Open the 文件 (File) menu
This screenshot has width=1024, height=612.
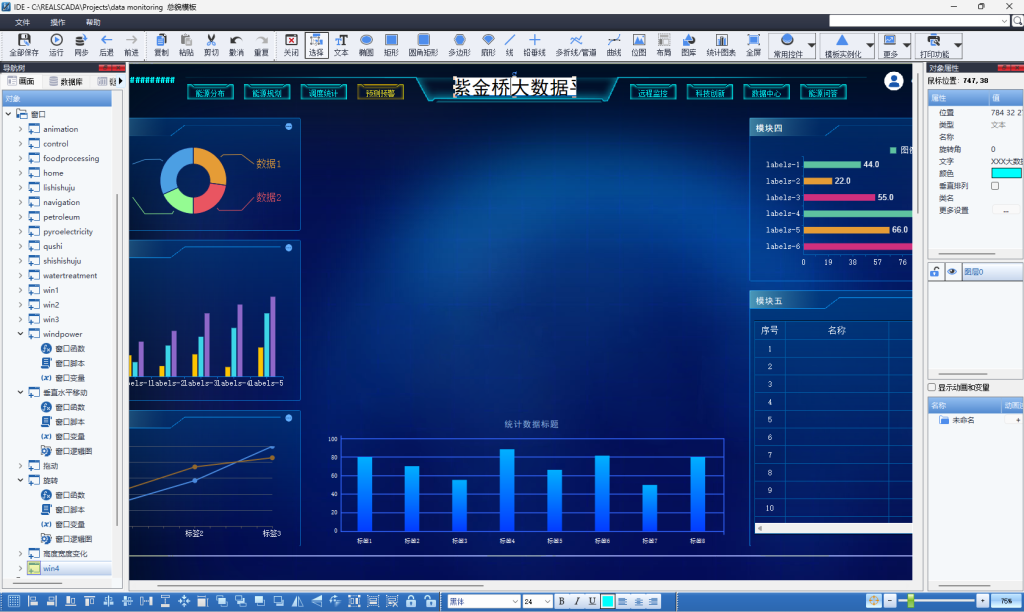point(23,21)
